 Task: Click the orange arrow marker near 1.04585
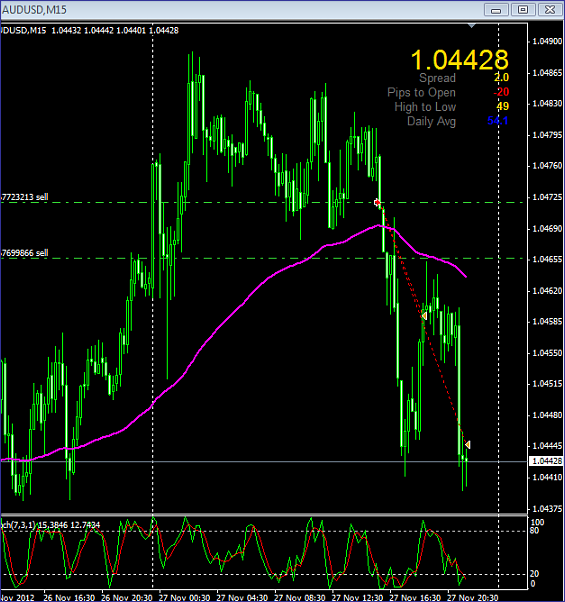tap(424, 316)
